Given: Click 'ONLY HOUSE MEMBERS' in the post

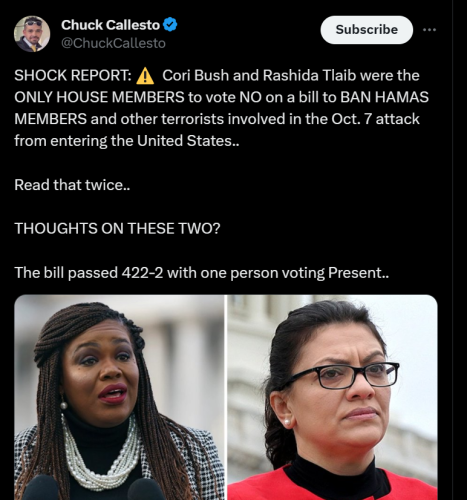Looking at the screenshot, I should (x=99, y=97).
